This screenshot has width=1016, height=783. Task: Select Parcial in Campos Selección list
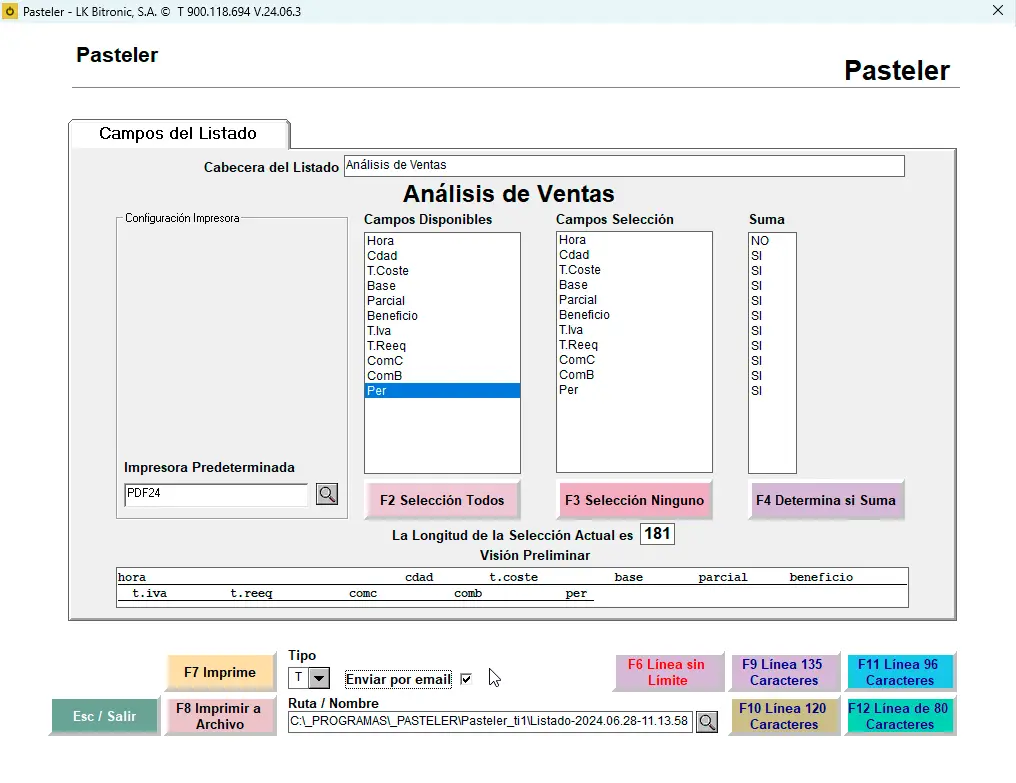coord(634,299)
